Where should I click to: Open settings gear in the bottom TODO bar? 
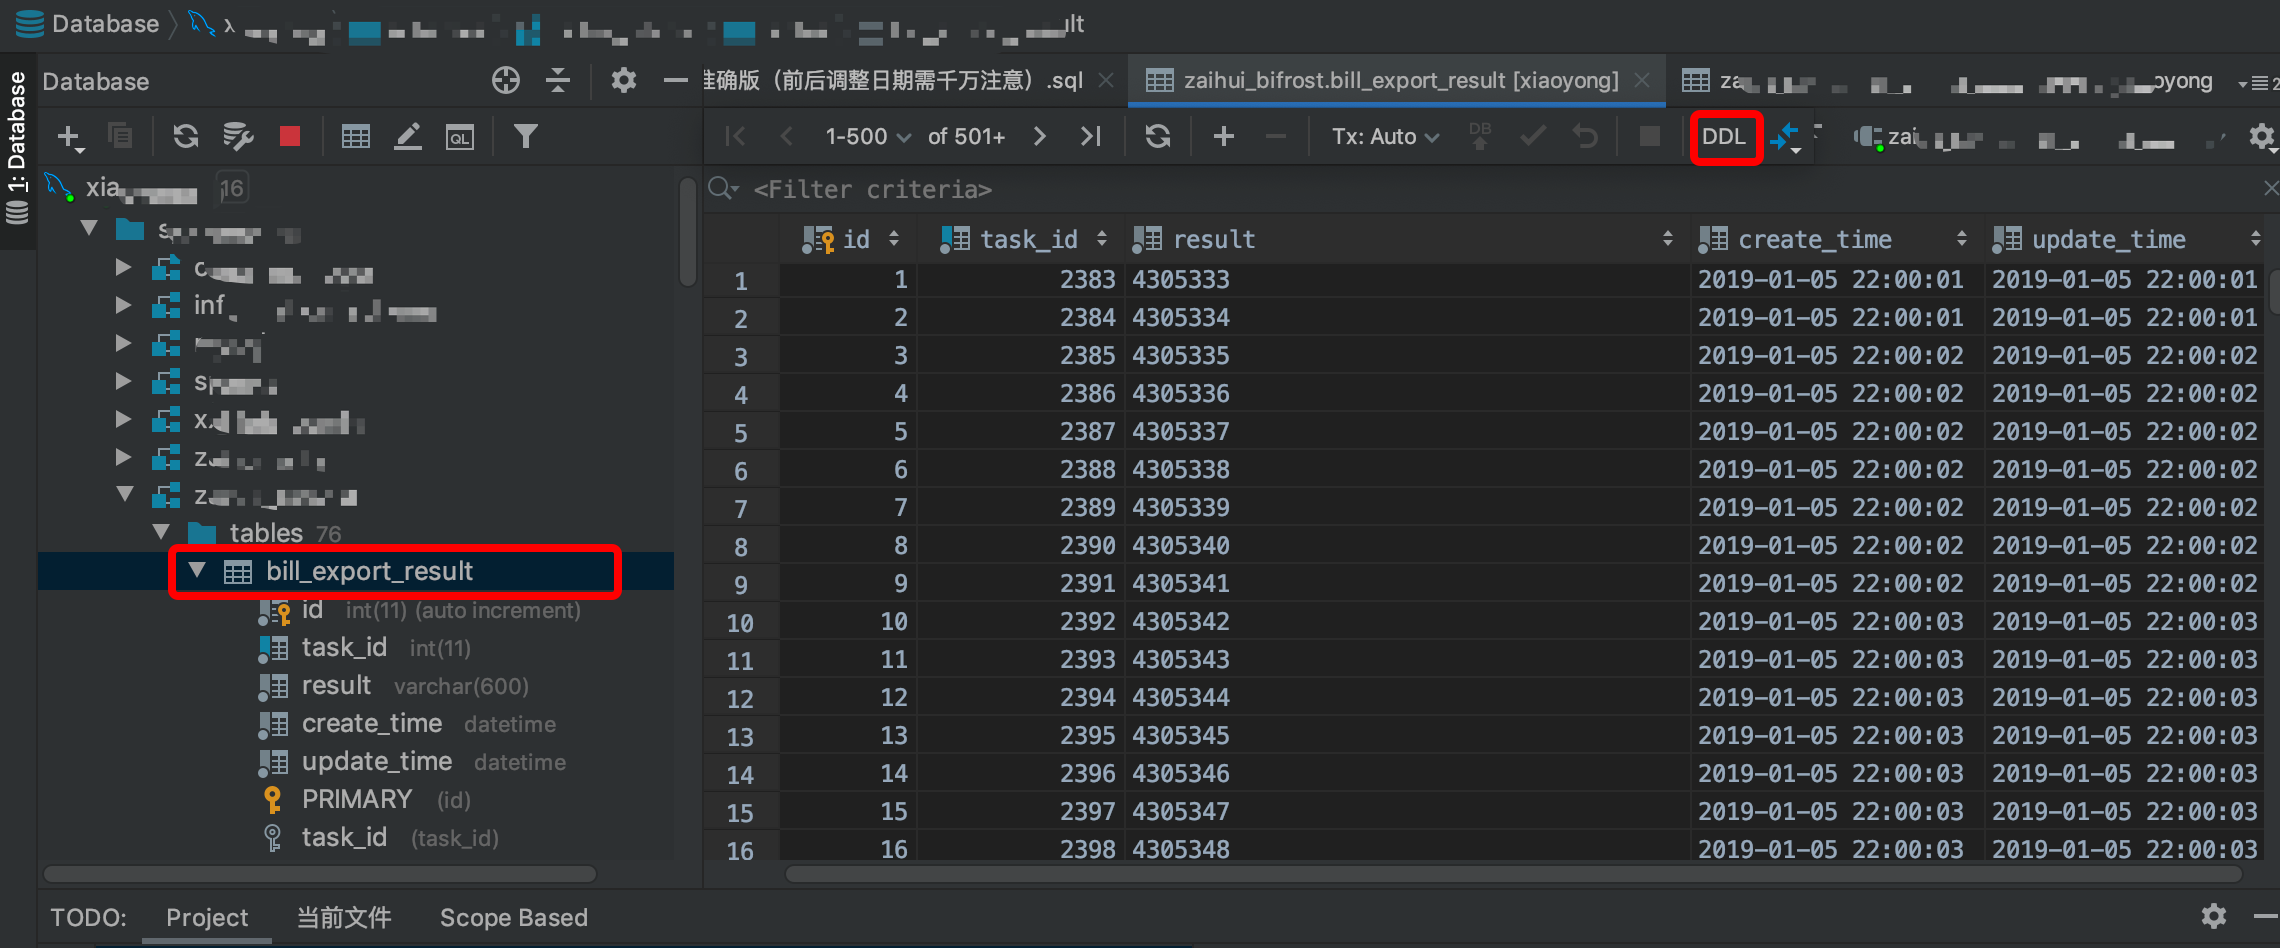point(2214,915)
